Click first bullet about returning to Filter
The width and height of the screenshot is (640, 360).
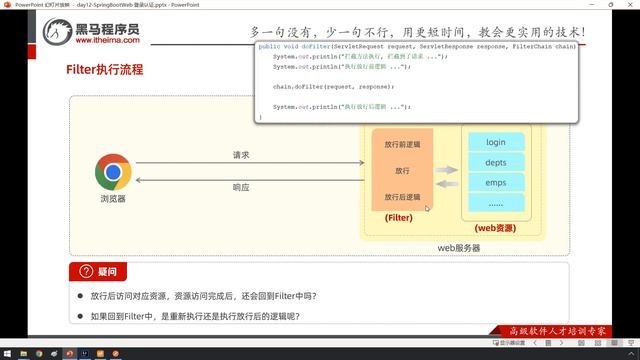tap(203, 296)
